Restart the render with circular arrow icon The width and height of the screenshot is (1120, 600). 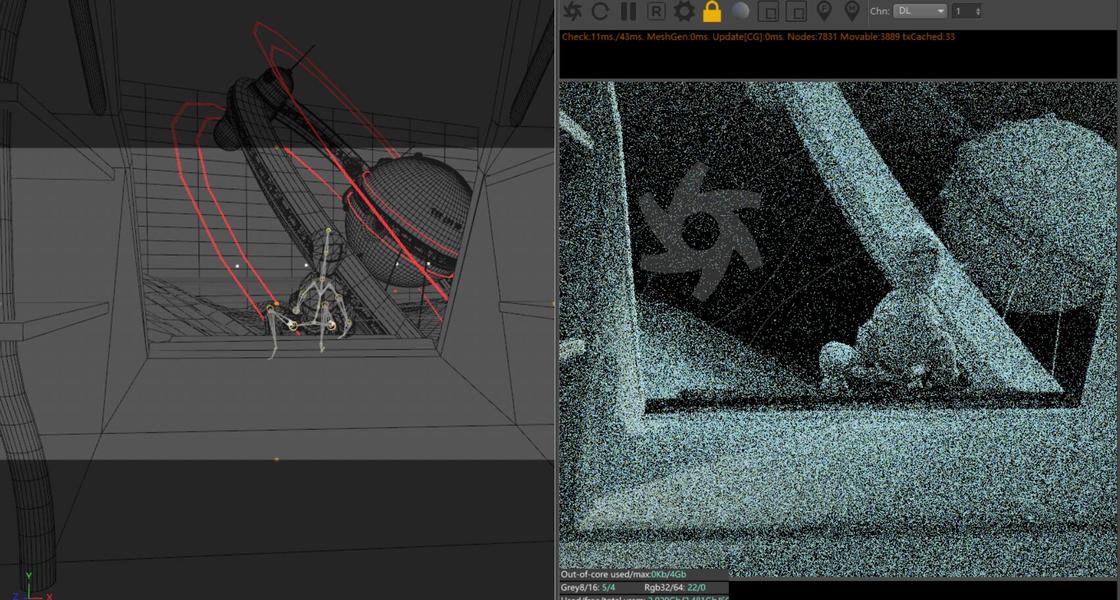[600, 11]
